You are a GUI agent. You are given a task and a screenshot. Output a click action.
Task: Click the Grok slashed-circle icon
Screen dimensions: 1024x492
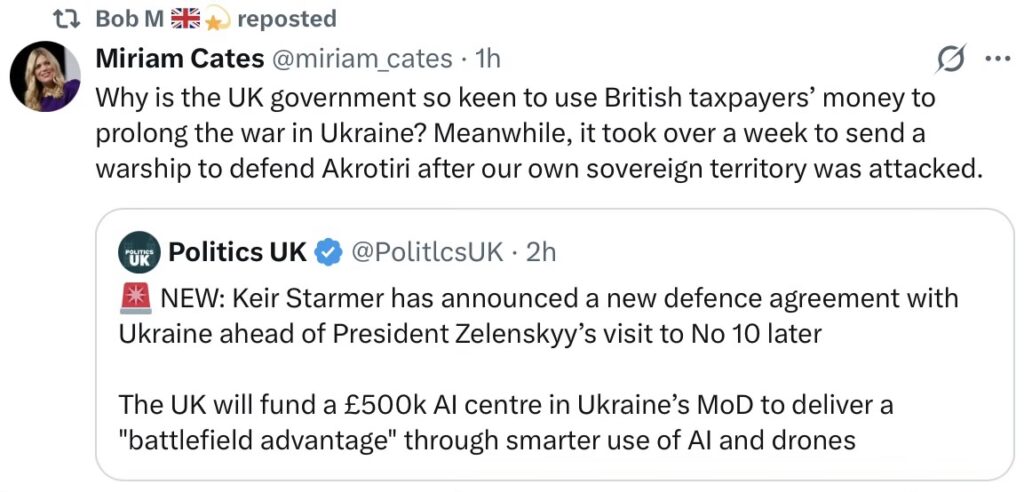tap(951, 60)
